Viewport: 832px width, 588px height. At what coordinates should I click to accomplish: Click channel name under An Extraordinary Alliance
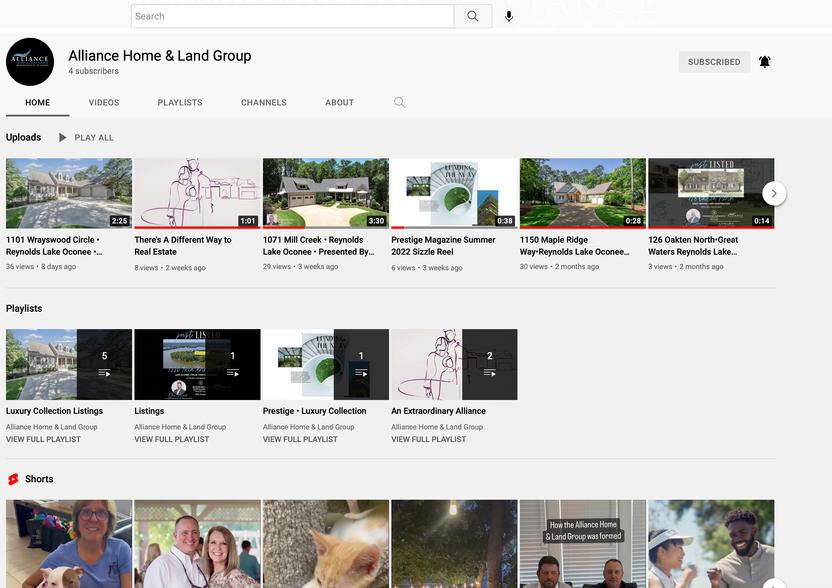437,427
